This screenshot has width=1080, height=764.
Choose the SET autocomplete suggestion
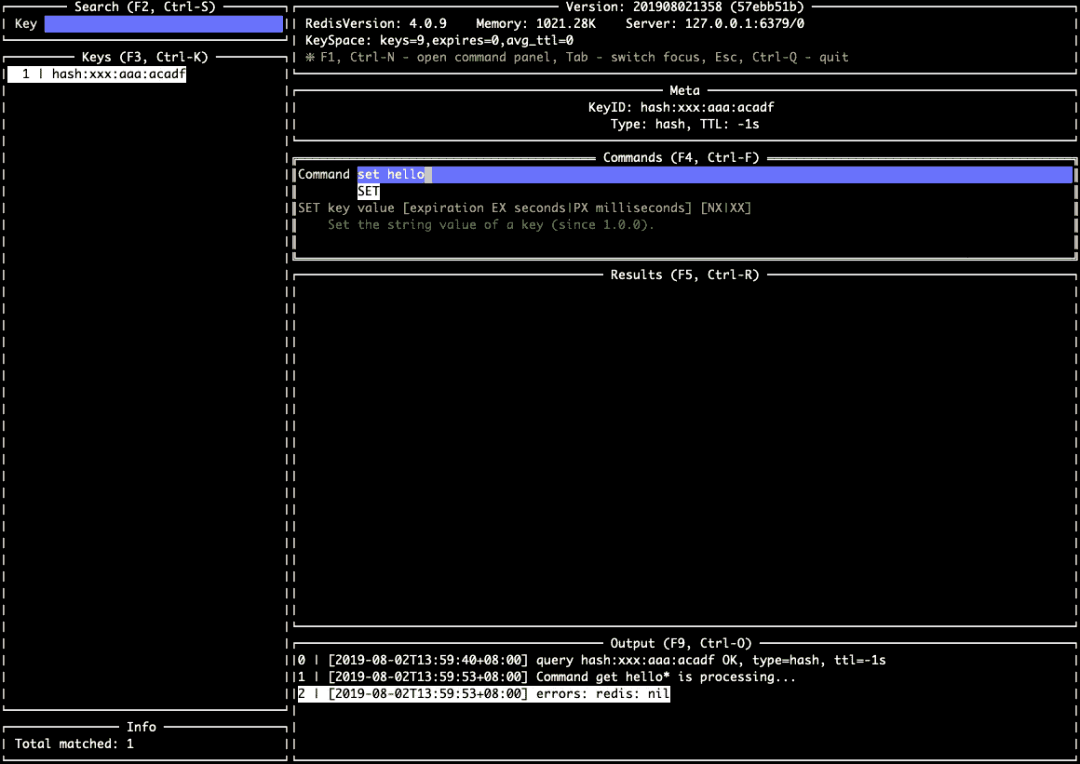click(x=369, y=191)
